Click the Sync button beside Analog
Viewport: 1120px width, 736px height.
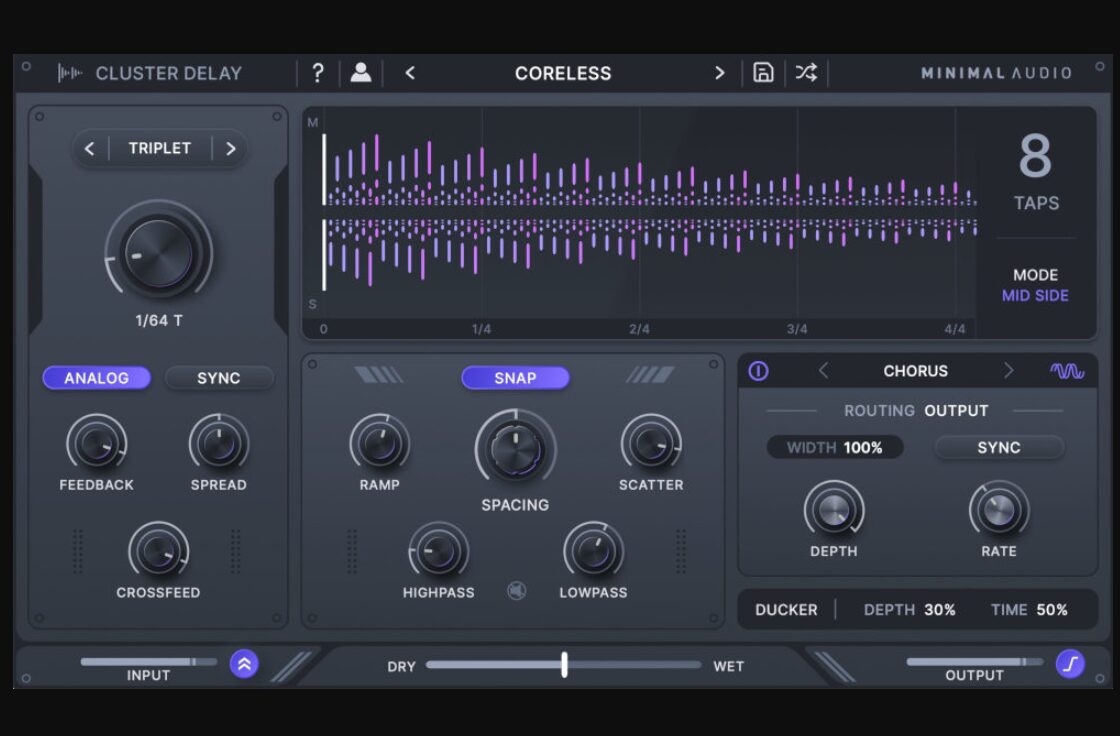click(x=218, y=378)
